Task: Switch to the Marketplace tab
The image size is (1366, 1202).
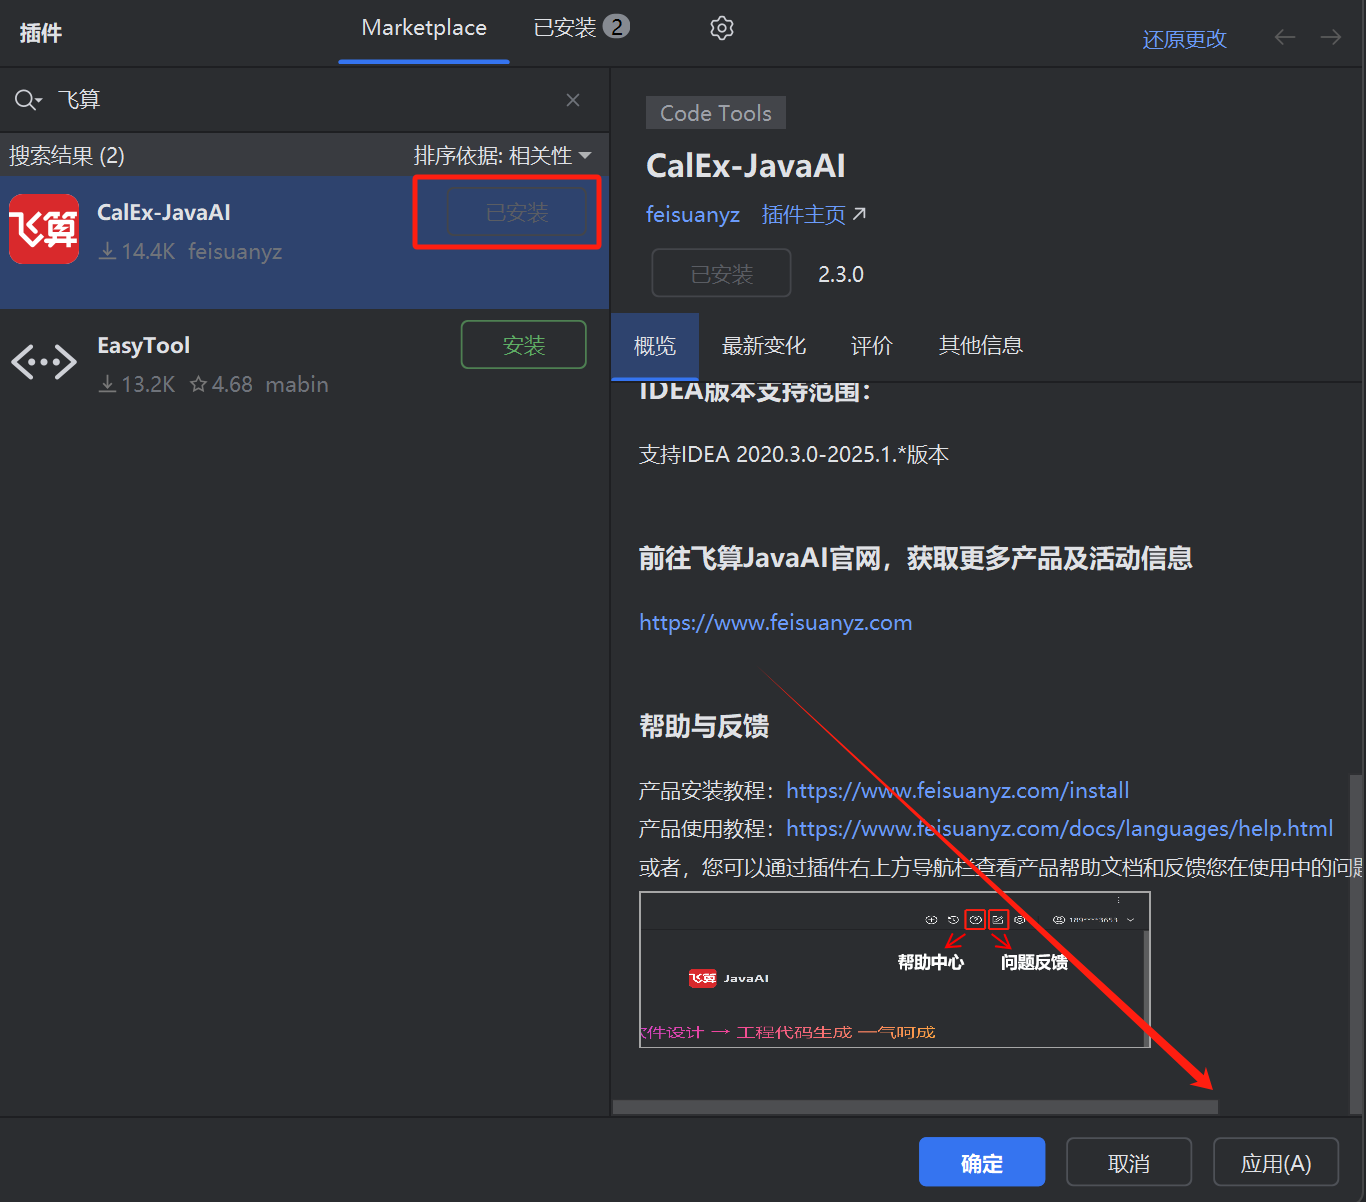Action: tap(424, 28)
